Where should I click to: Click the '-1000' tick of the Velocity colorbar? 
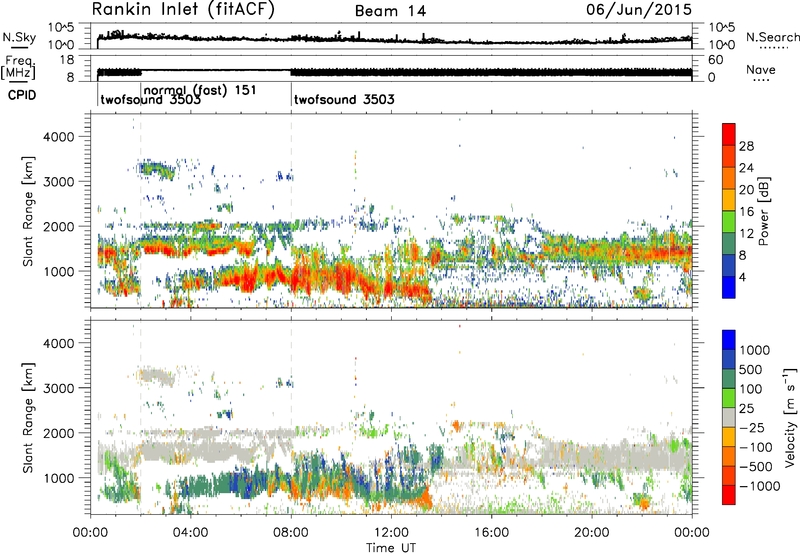click(x=759, y=486)
